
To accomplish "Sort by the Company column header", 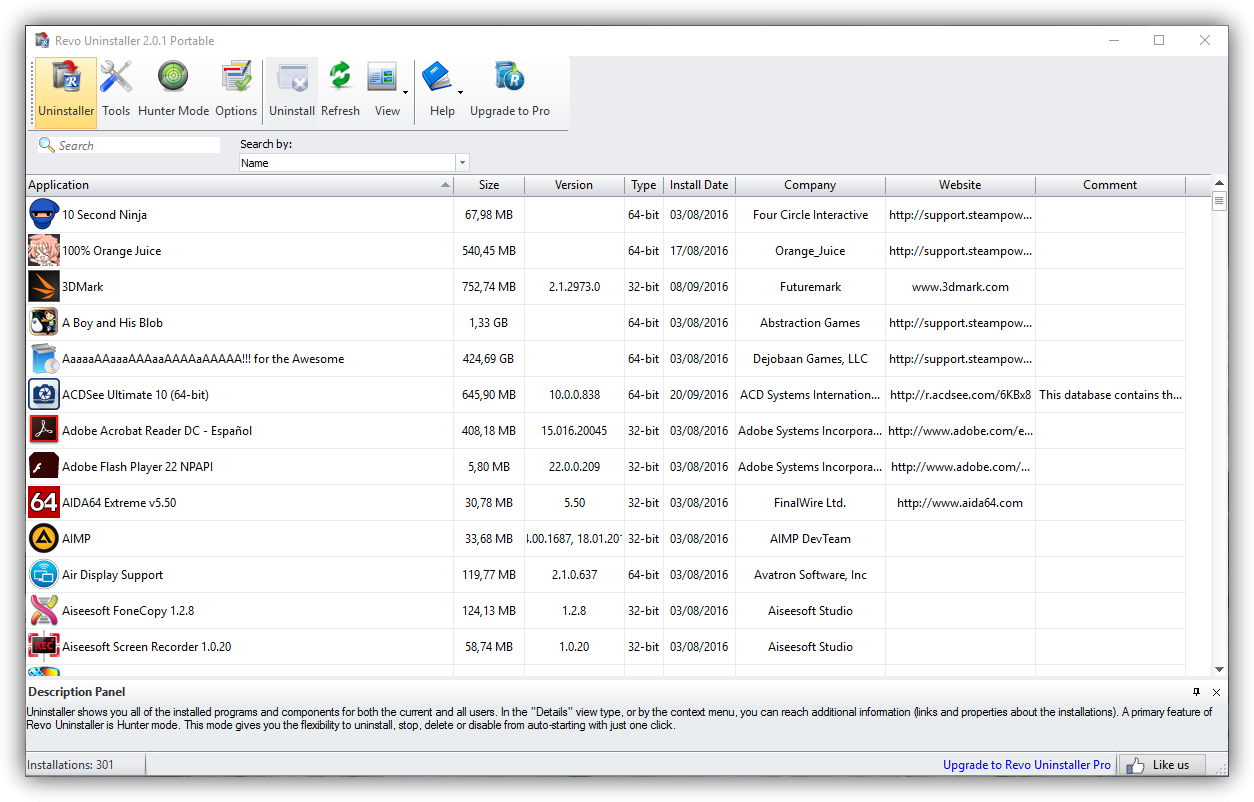I will (810, 185).
